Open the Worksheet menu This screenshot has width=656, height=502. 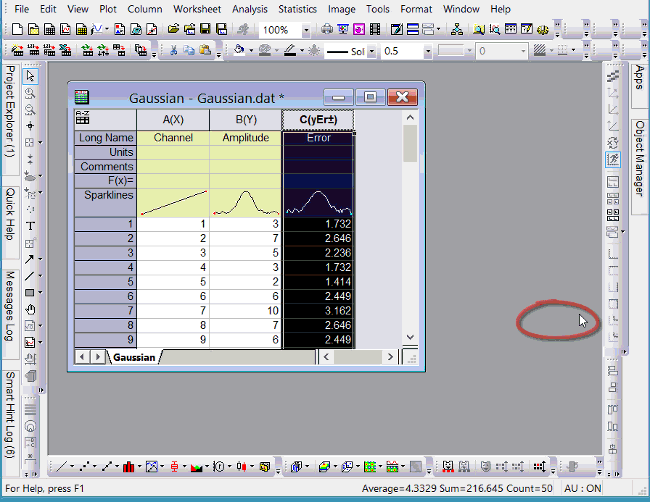click(197, 9)
